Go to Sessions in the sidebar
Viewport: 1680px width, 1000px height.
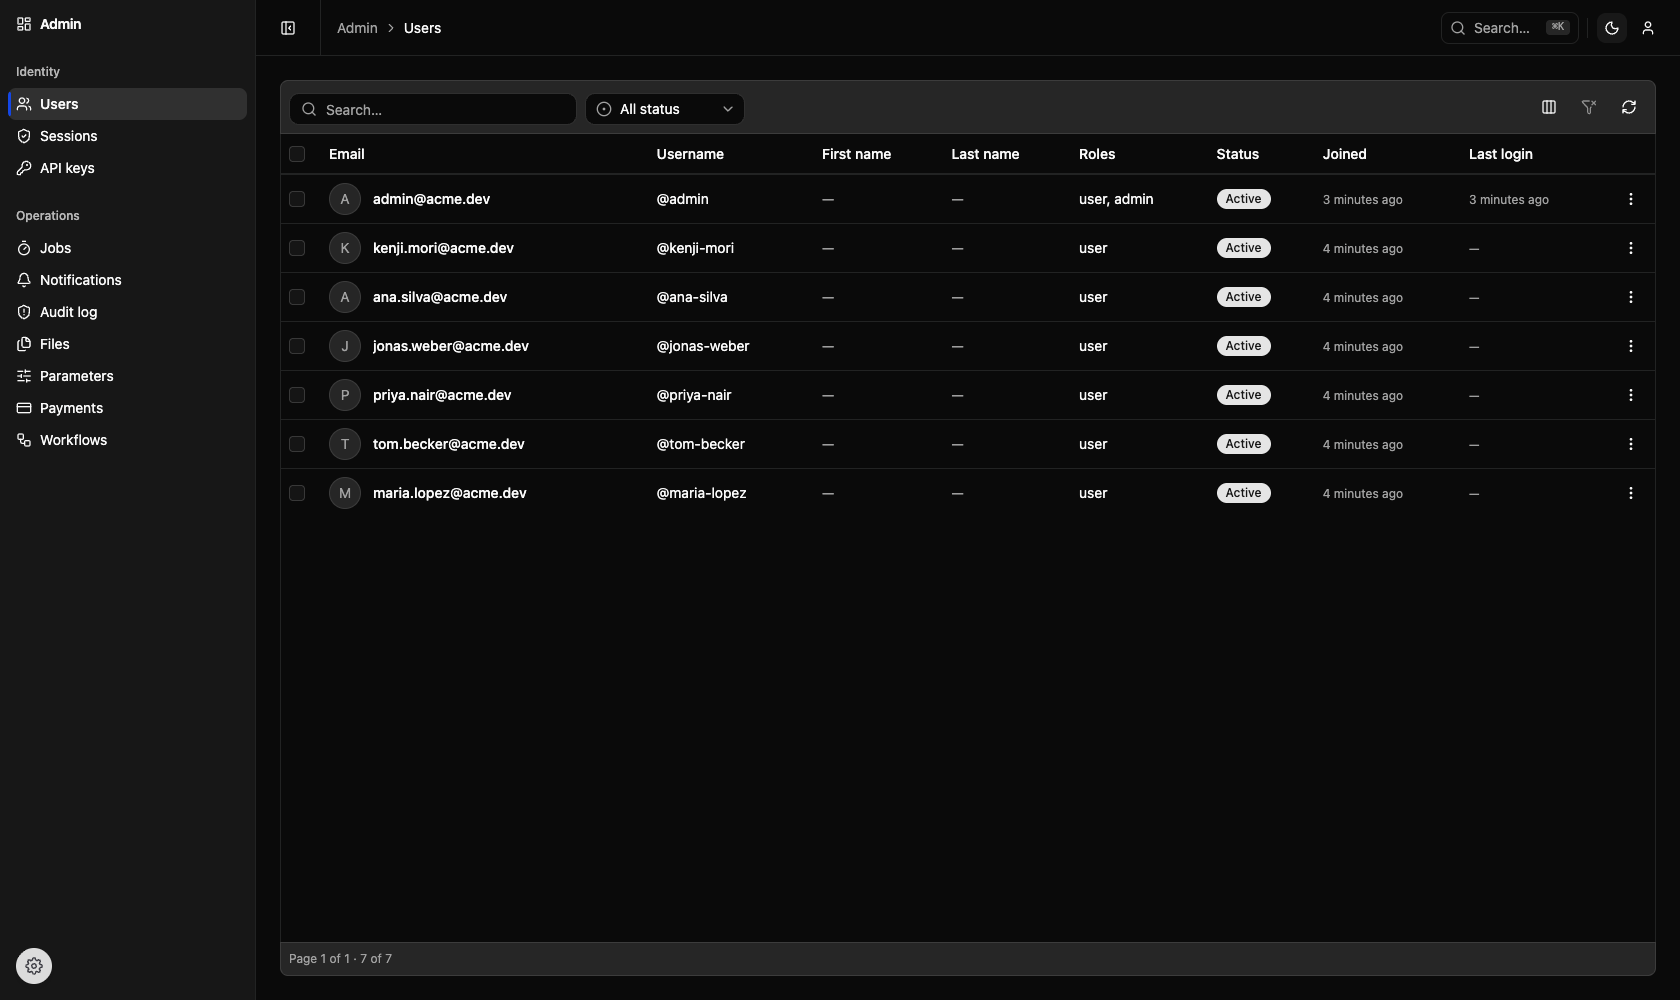127,136
